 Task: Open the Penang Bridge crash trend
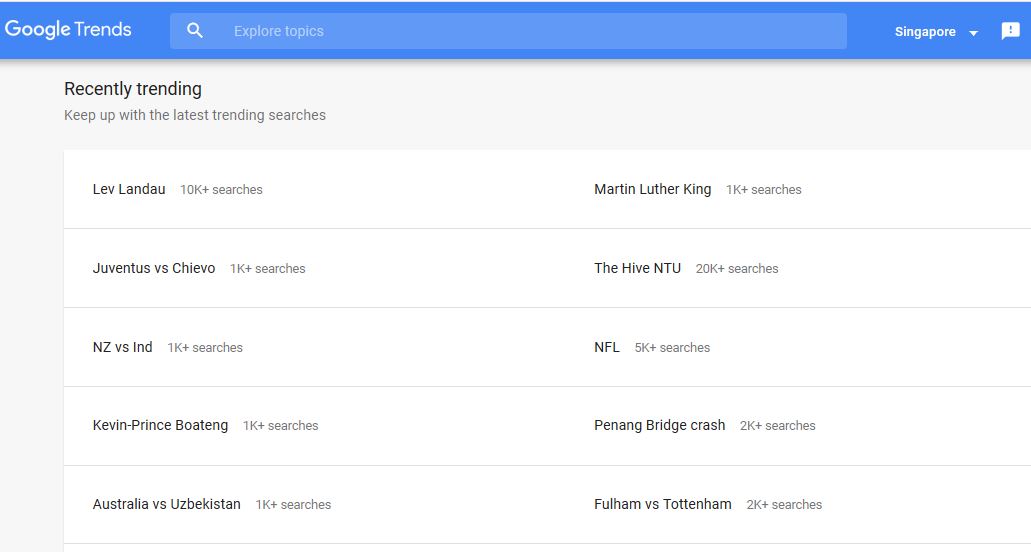tap(659, 425)
